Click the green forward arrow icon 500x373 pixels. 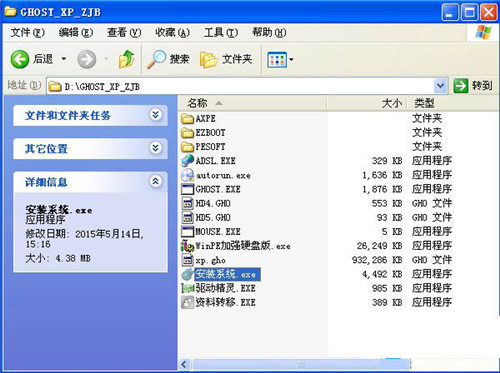(x=87, y=59)
